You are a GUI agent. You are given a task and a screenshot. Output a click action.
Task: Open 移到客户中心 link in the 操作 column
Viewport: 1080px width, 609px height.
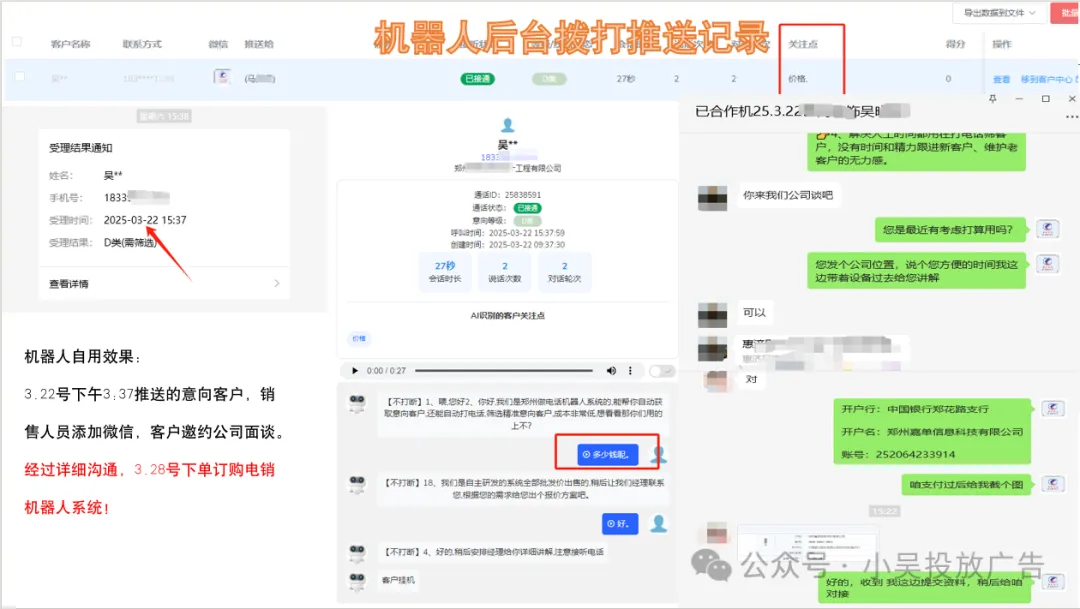point(1047,77)
